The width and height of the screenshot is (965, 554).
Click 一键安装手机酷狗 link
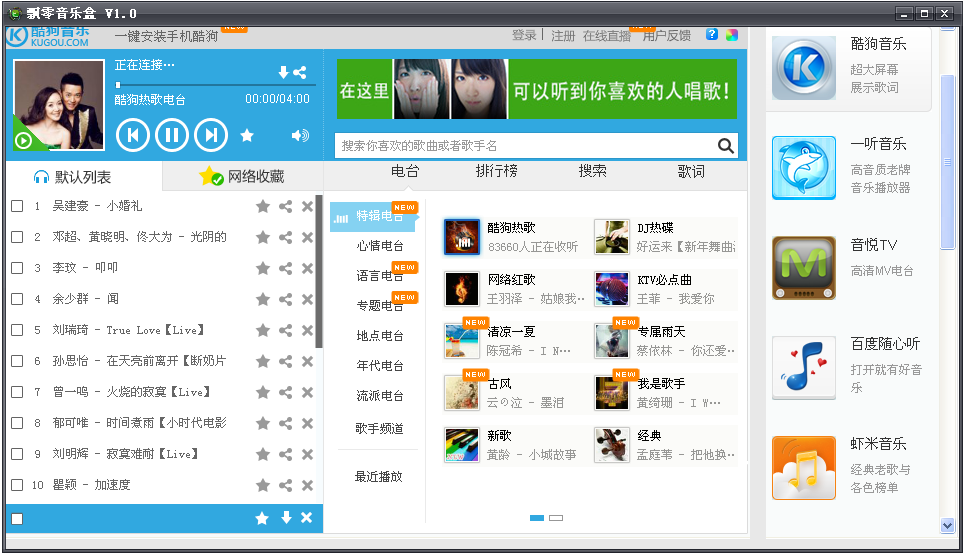tap(166, 36)
